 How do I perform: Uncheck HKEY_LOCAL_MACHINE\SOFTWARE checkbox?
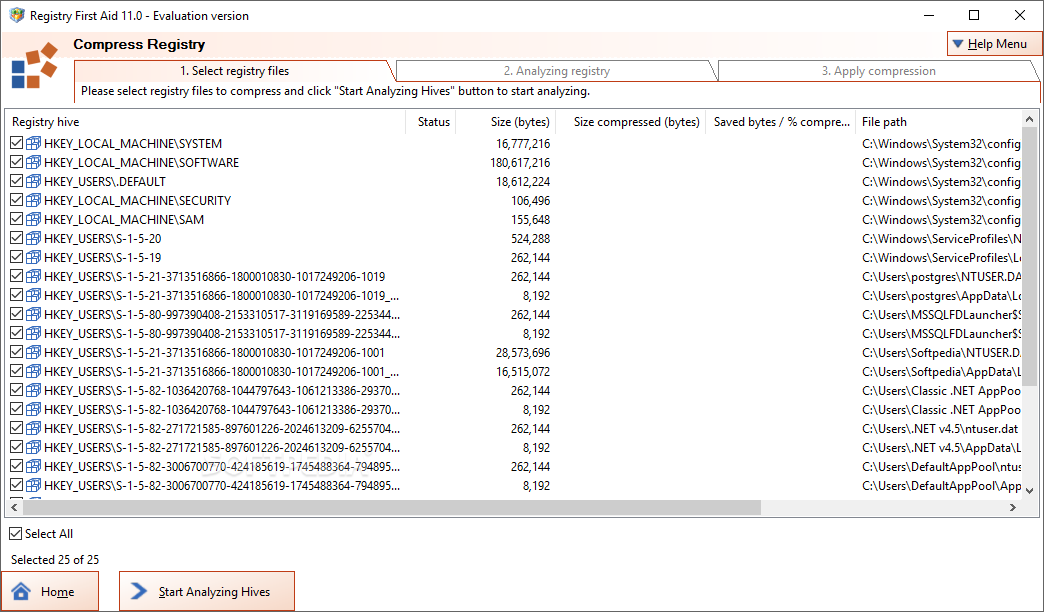pyautogui.click(x=17, y=162)
